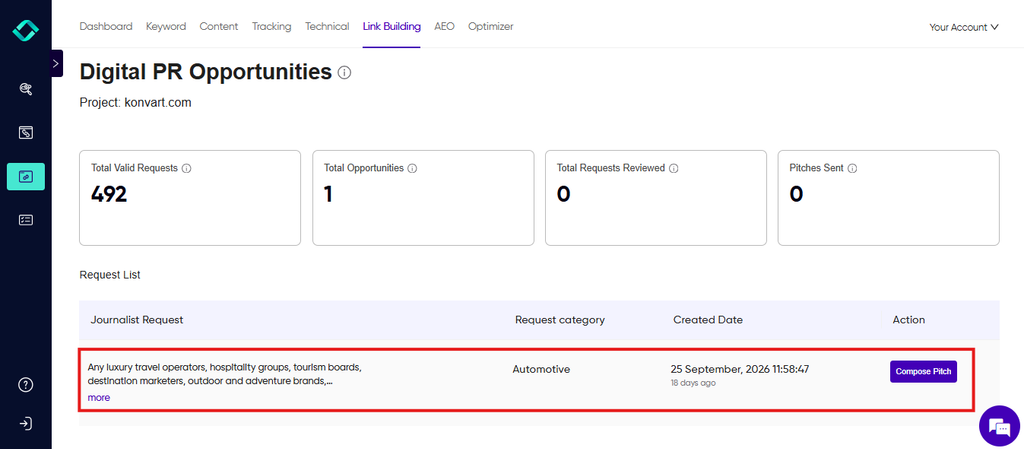
Task: Click the Digital PR Opportunities title
Action: [206, 72]
